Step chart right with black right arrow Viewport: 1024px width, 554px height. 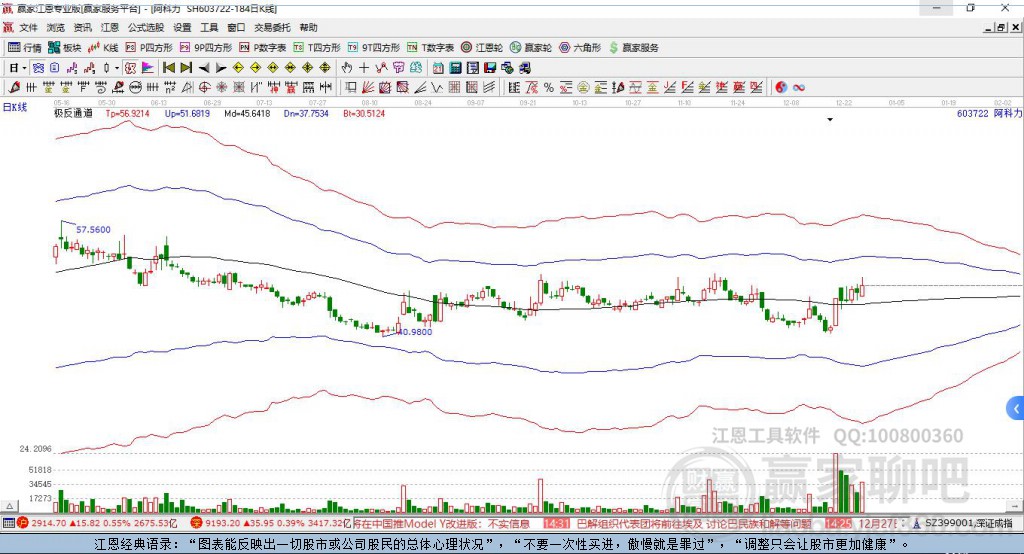point(221,68)
